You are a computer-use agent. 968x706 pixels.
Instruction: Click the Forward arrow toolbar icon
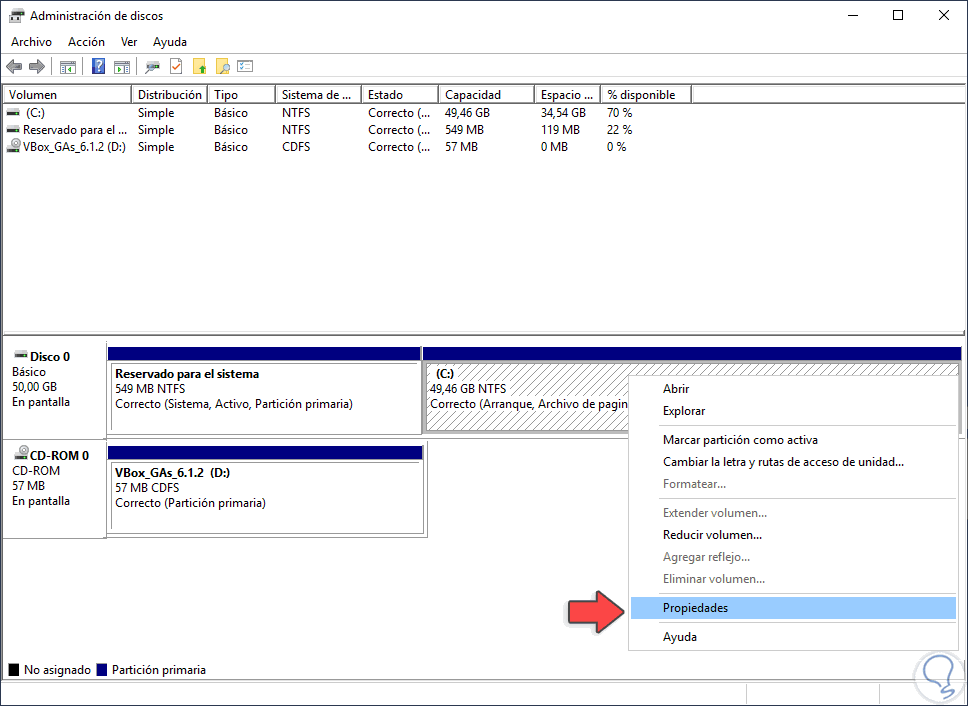(37, 67)
